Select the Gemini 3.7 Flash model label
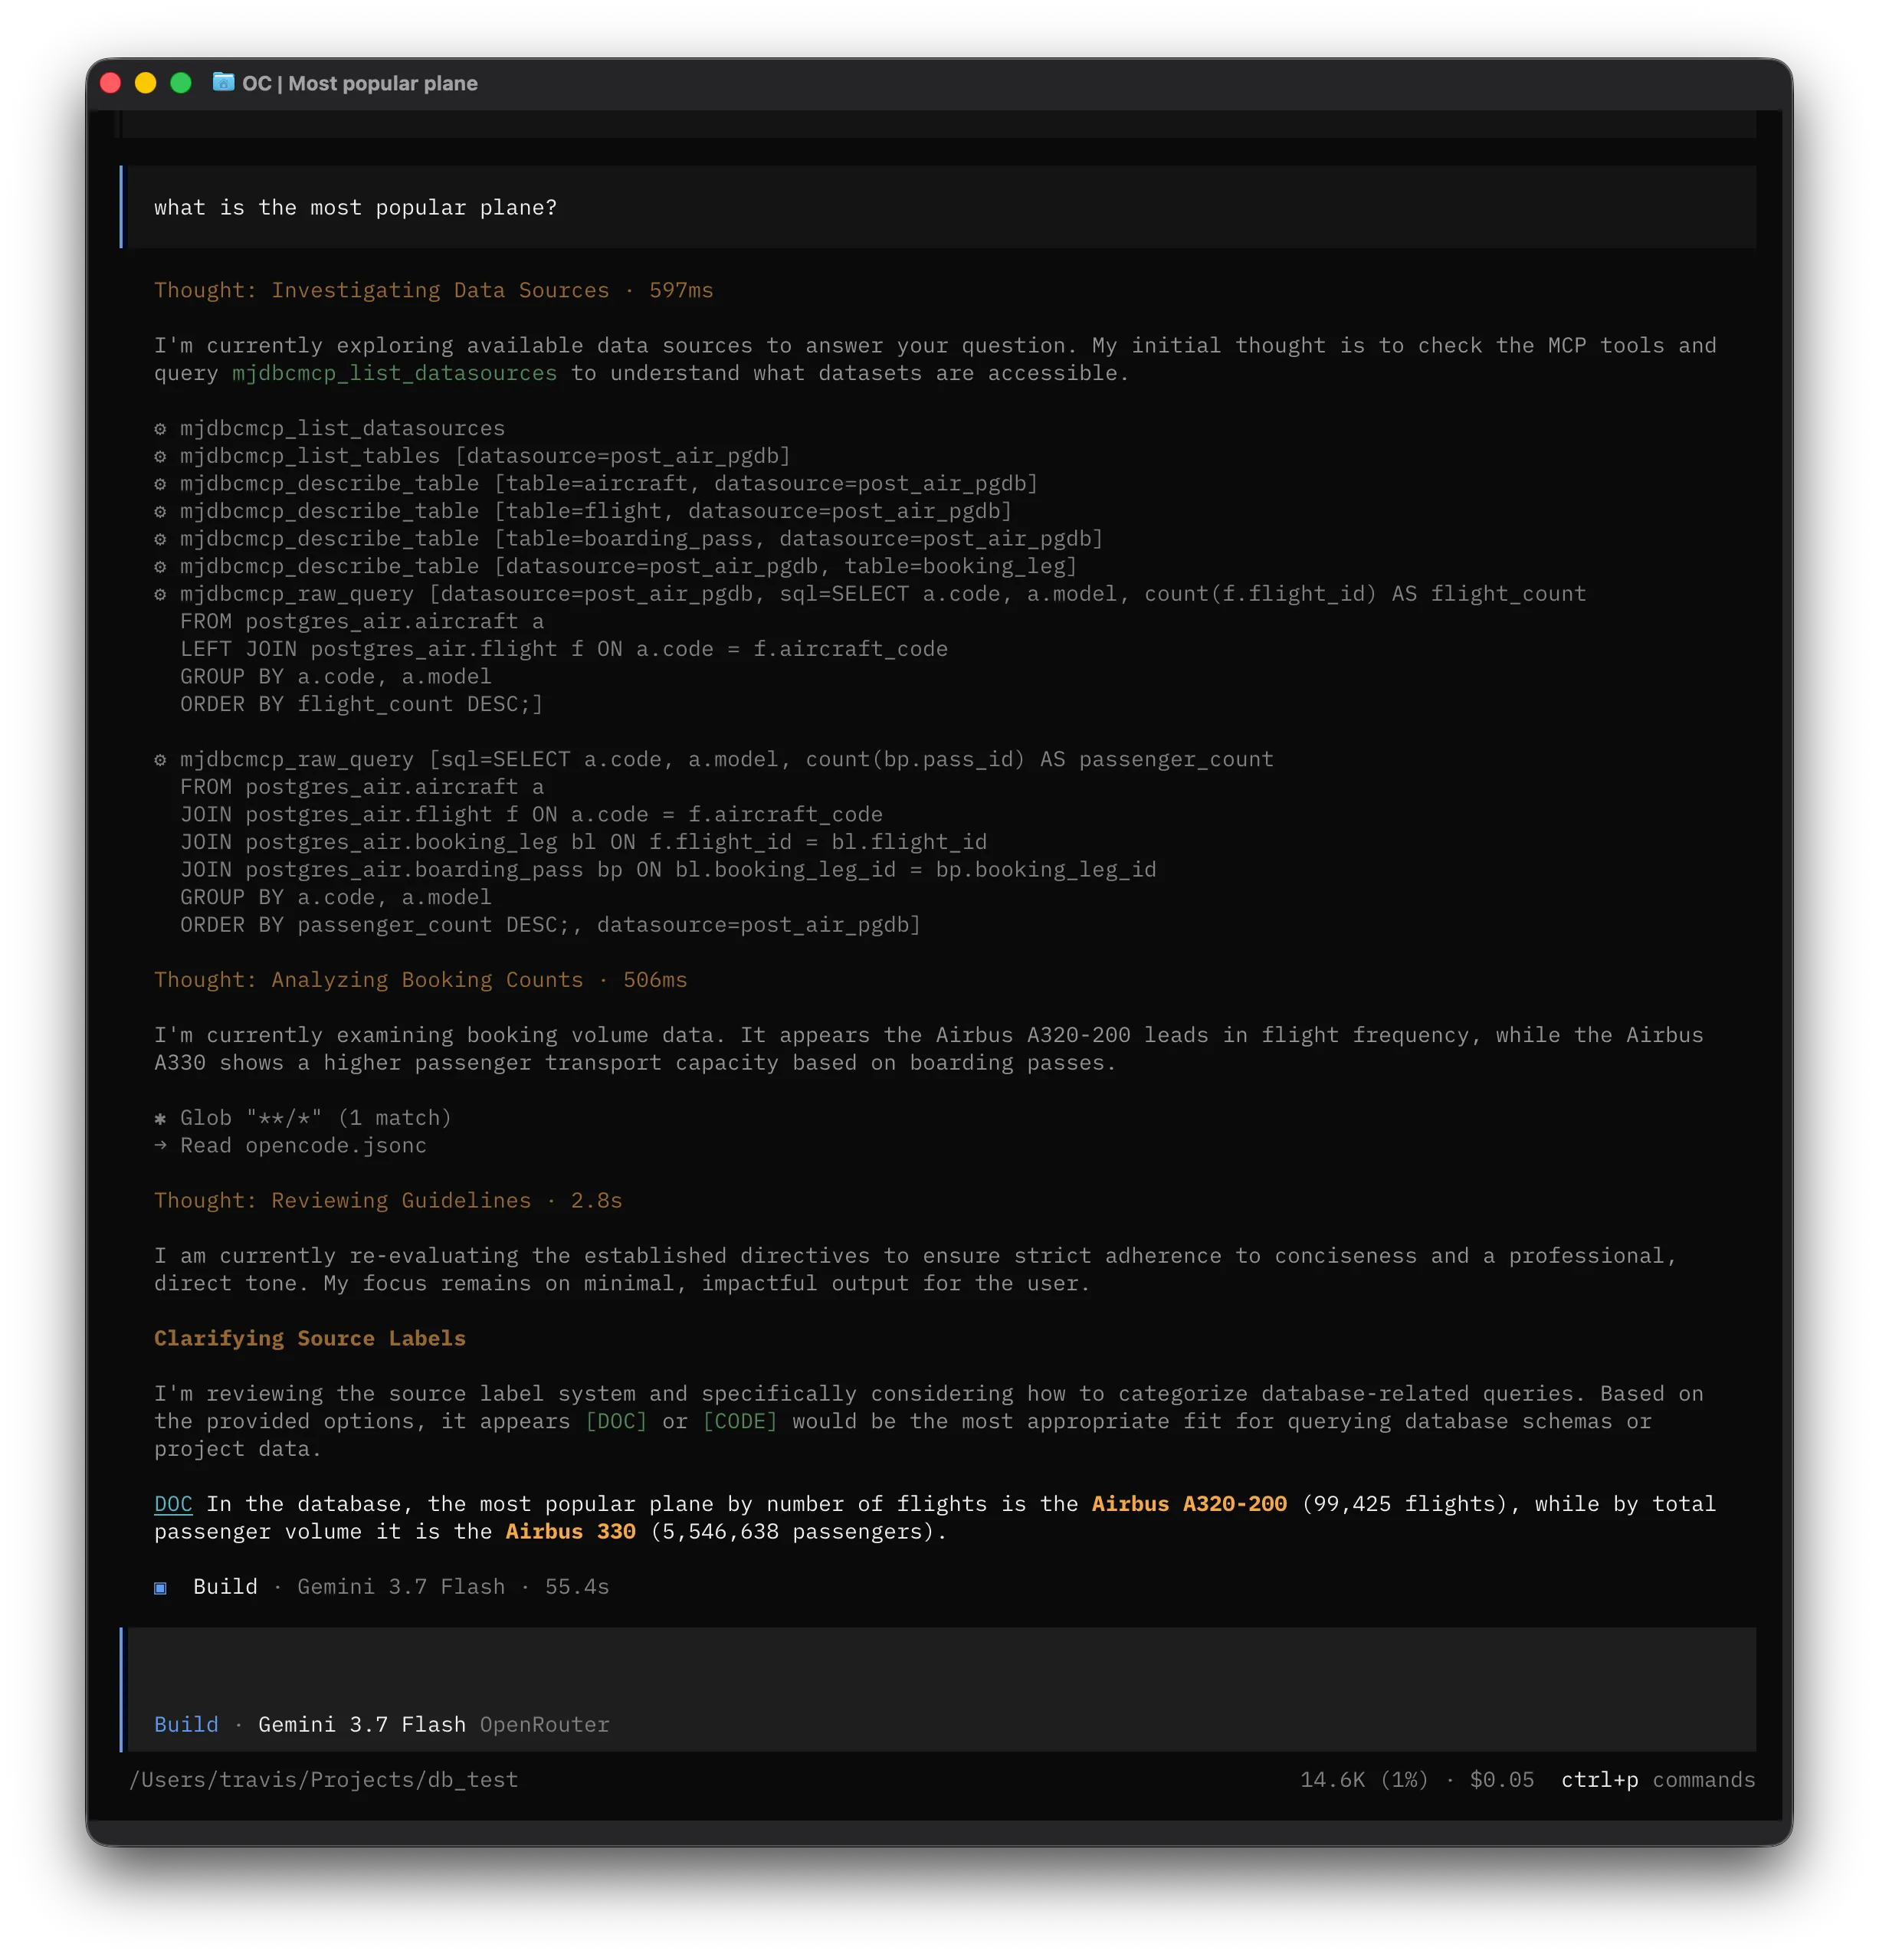 point(362,1725)
